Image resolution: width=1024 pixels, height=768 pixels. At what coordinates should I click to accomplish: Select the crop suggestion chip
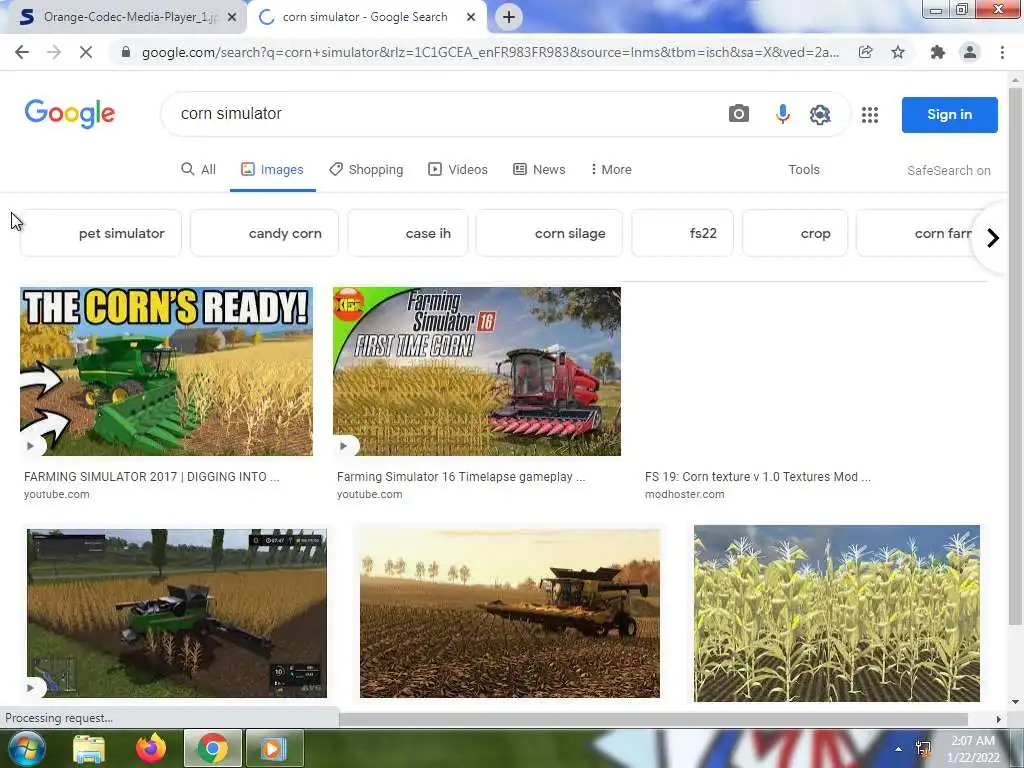[795, 233]
